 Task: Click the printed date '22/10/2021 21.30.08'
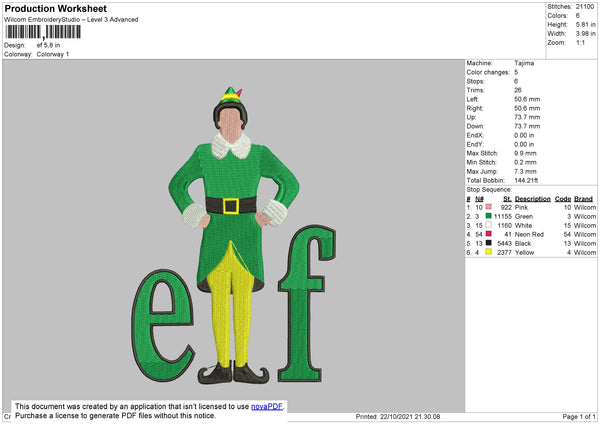pyautogui.click(x=410, y=416)
